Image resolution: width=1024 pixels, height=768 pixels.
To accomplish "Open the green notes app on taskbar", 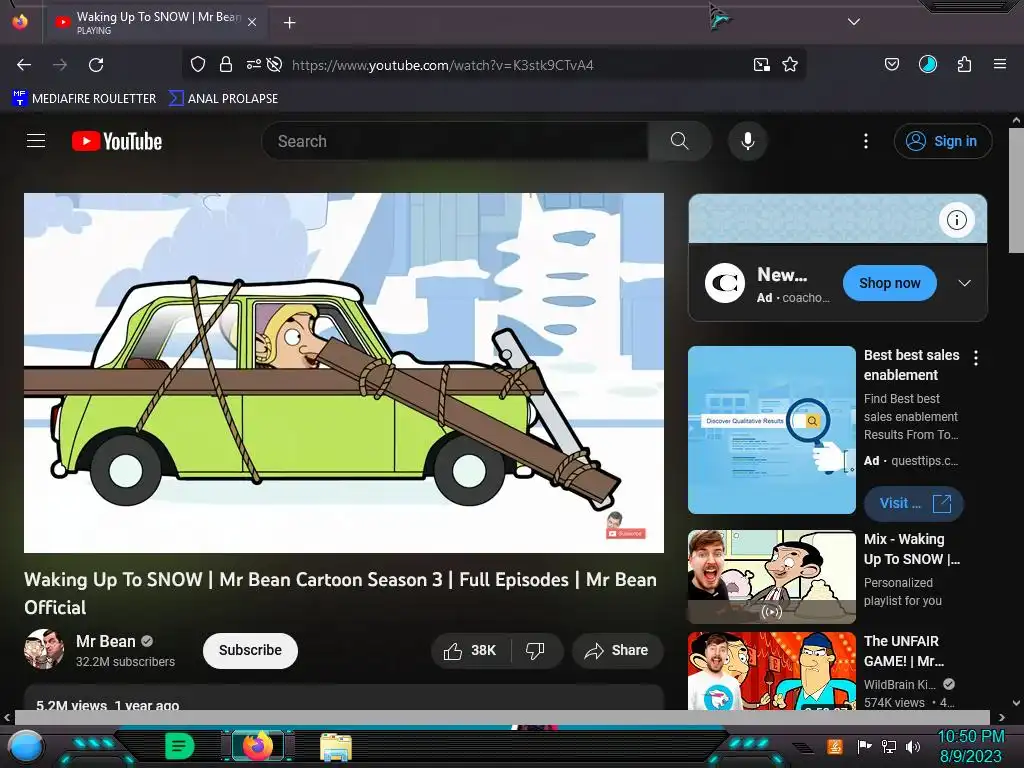I will click(x=180, y=746).
